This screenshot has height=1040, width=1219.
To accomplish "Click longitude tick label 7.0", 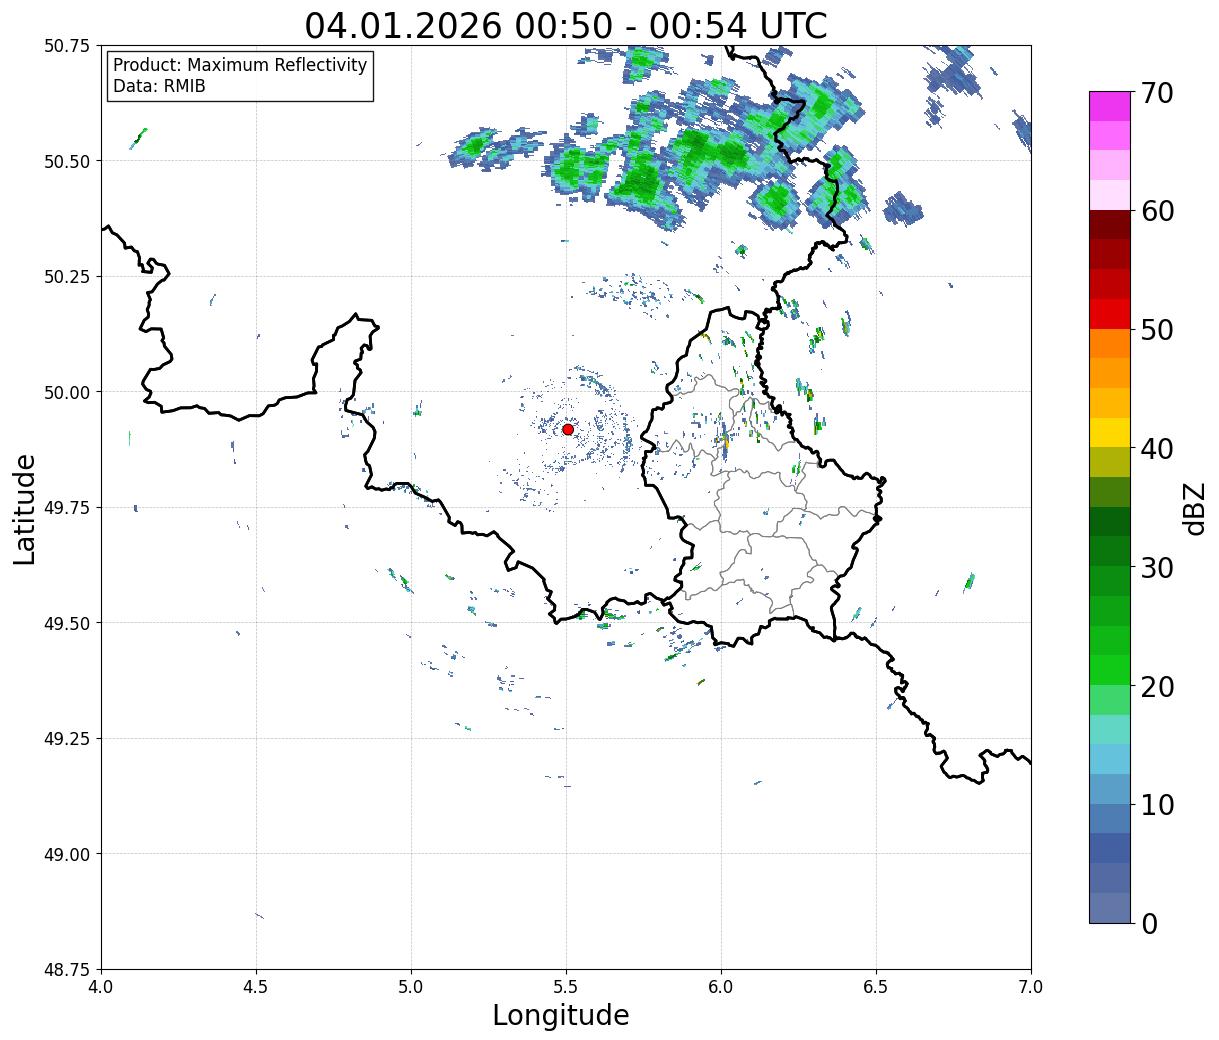I will (1031, 986).
